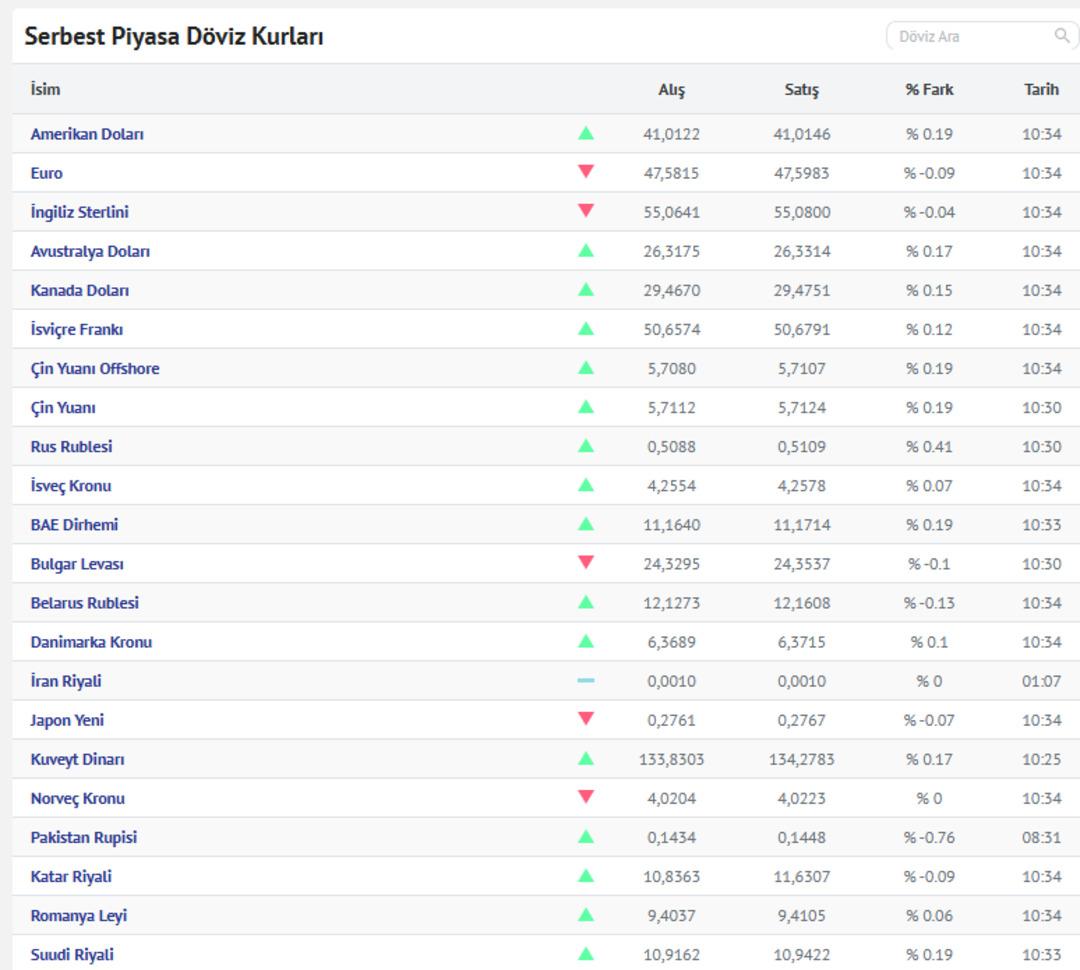This screenshot has width=1080, height=970.
Task: Click up arrow in Kuveyt Dinarı row
Action: pyautogui.click(x=585, y=759)
